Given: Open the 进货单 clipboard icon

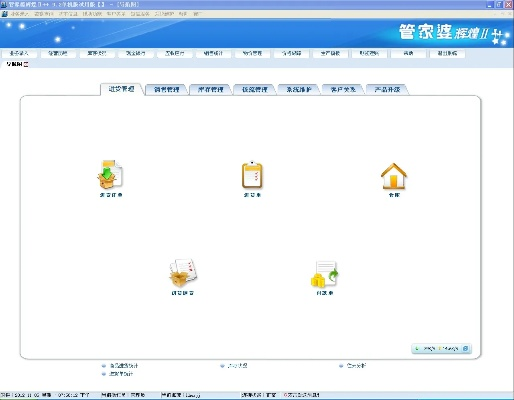Looking at the screenshot, I should (x=252, y=175).
